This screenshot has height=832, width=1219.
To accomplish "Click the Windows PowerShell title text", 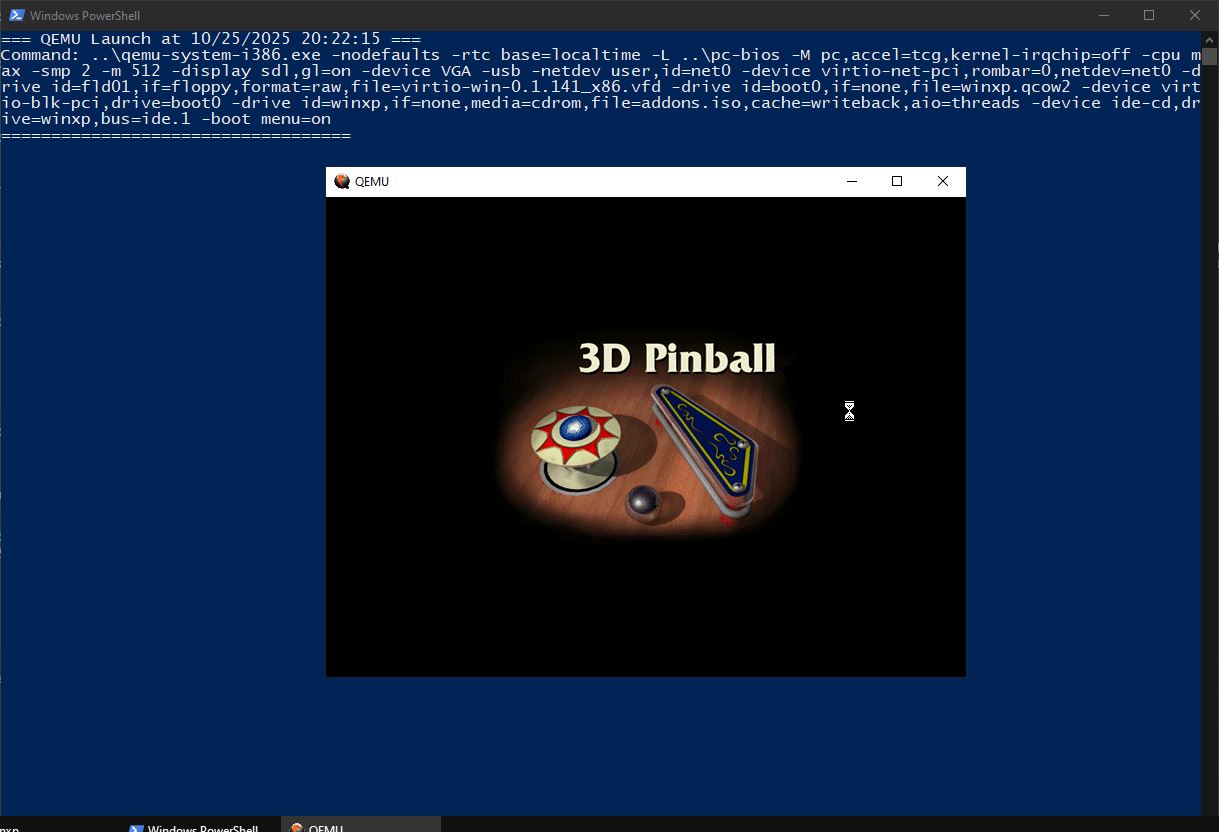I will [x=85, y=15].
